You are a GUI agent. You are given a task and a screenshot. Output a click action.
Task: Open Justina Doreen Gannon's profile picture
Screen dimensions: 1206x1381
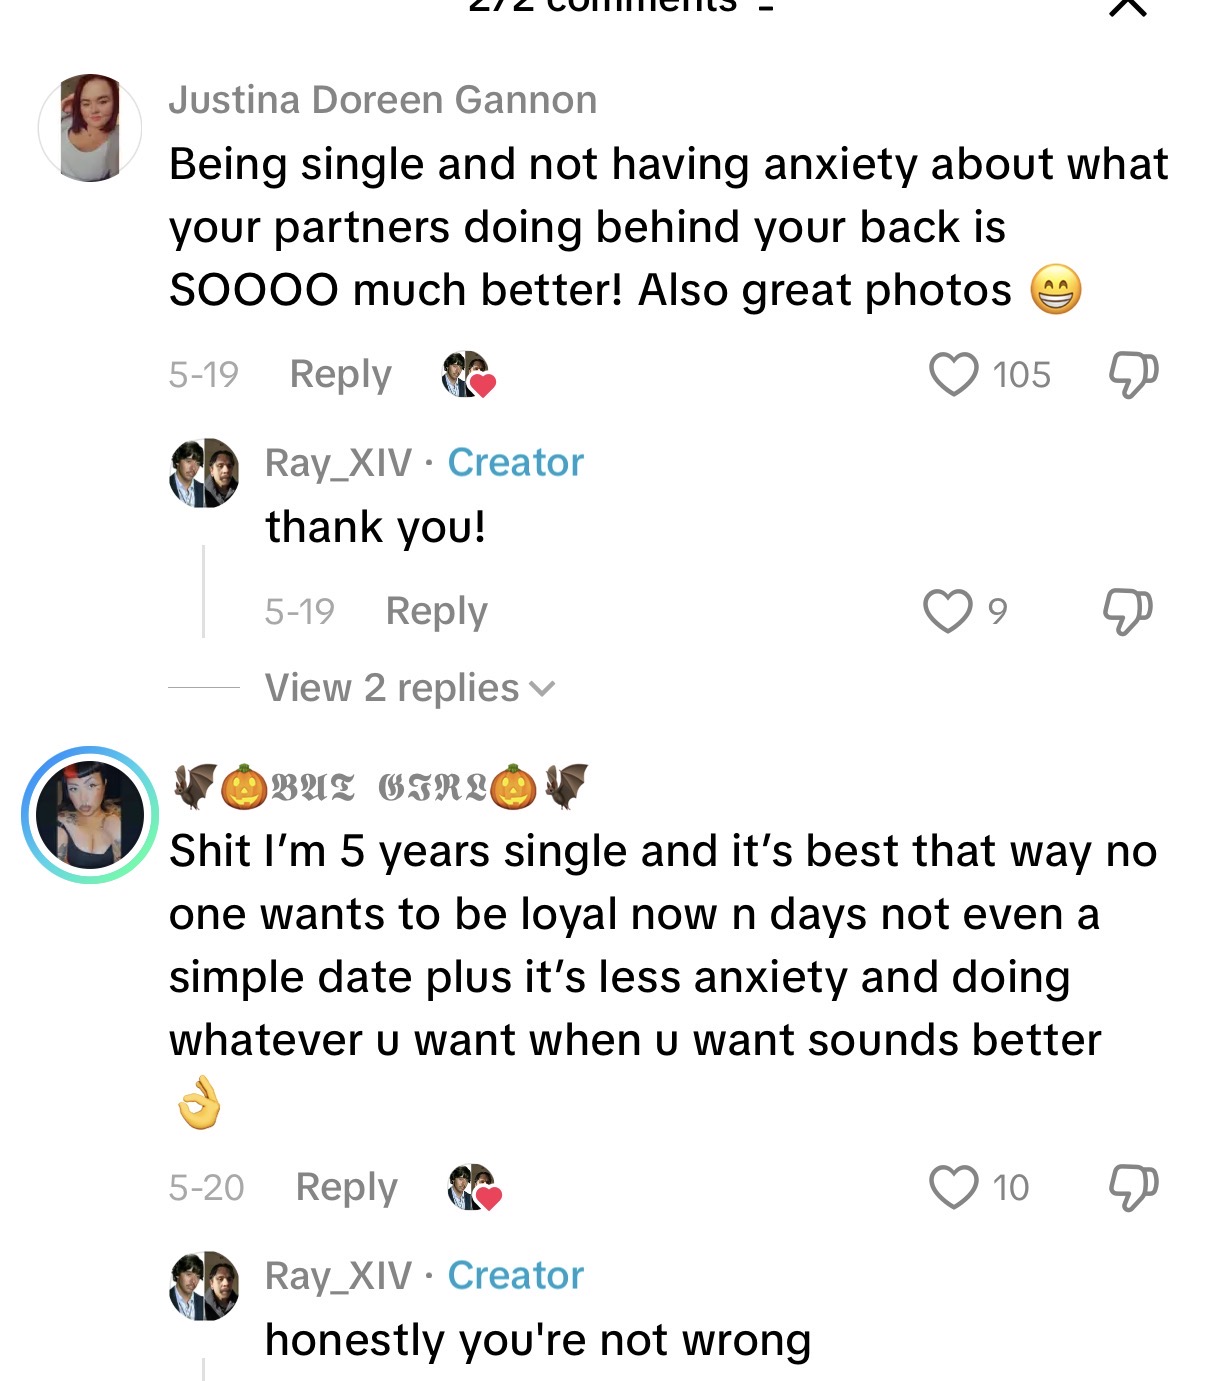pos(90,127)
